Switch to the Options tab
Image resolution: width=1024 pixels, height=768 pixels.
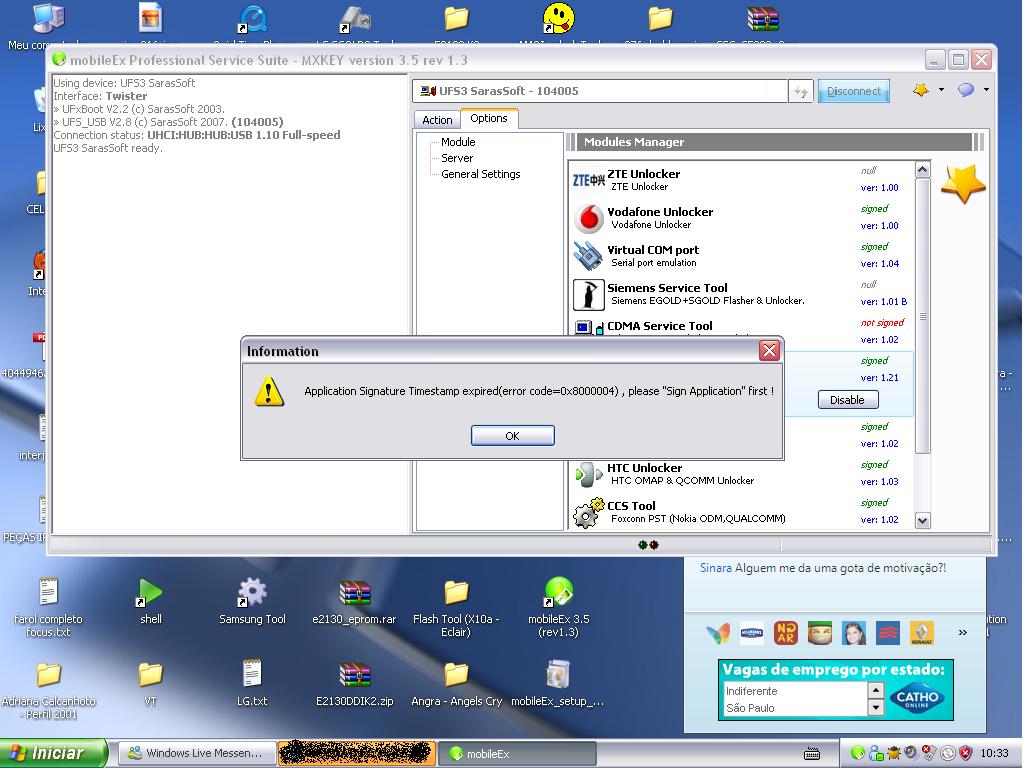point(488,118)
